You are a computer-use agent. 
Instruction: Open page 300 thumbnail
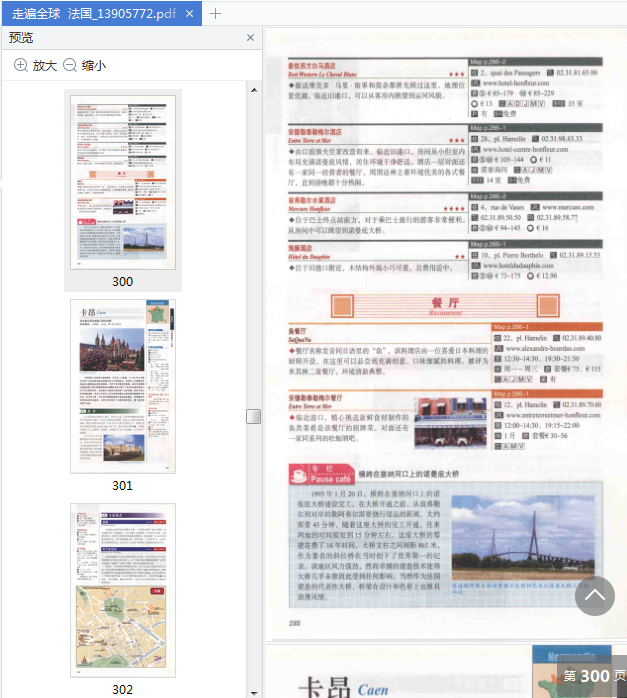(123, 182)
